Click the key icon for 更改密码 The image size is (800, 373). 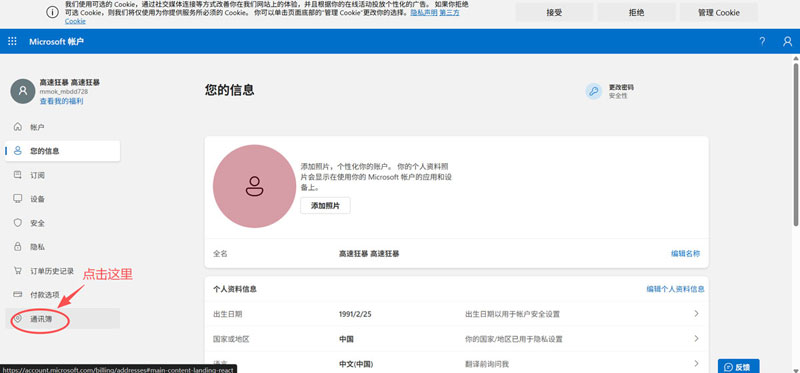pos(593,91)
